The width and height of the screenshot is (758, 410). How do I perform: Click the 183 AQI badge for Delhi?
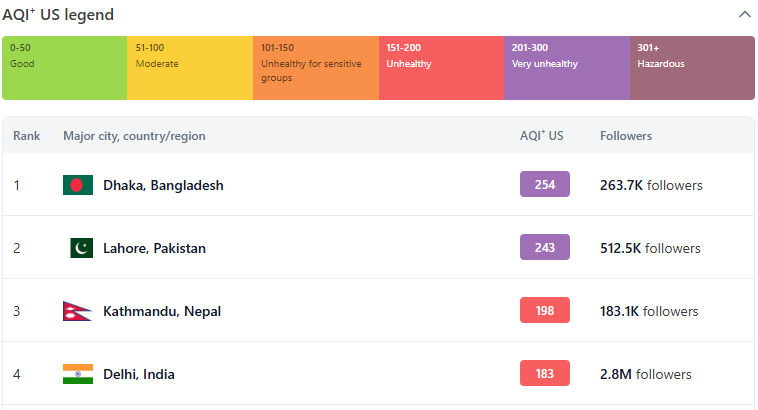(545, 373)
